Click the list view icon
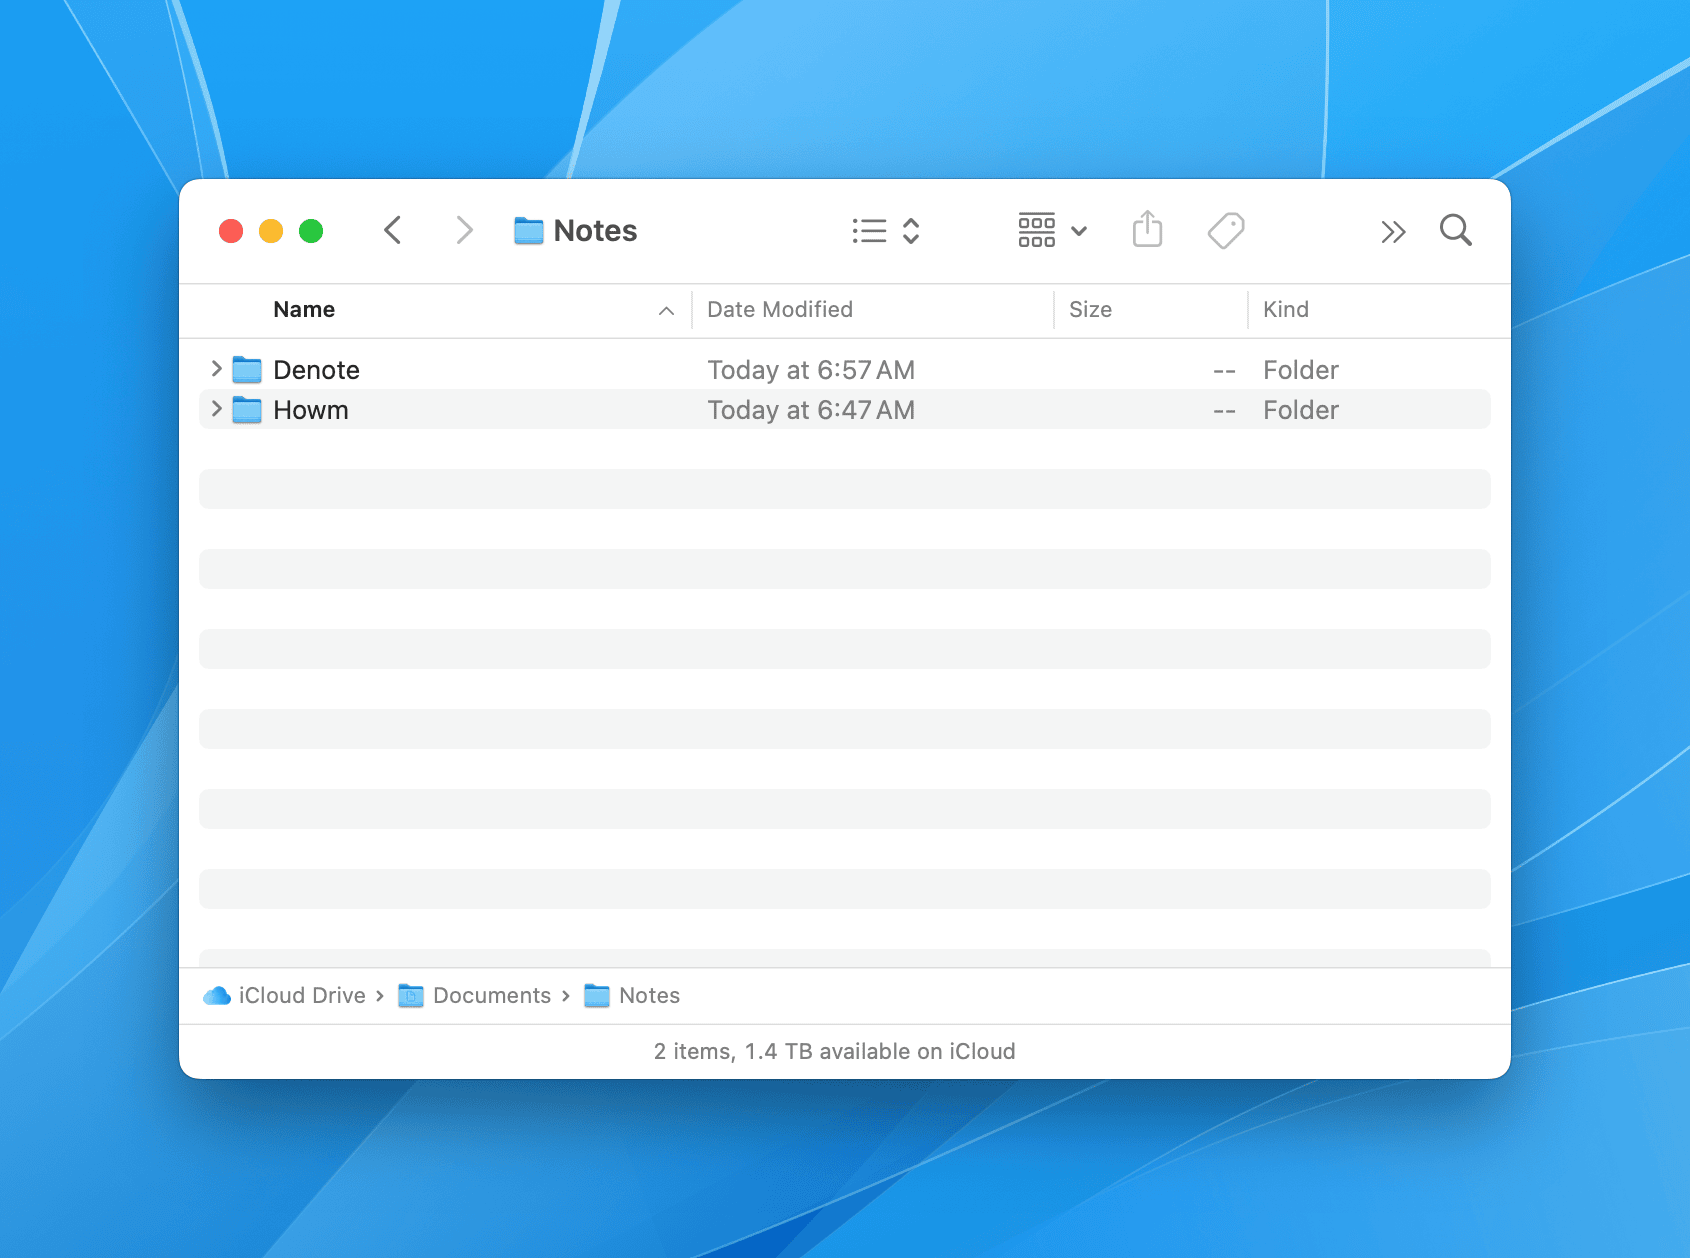Viewport: 1690px width, 1258px height. click(870, 231)
